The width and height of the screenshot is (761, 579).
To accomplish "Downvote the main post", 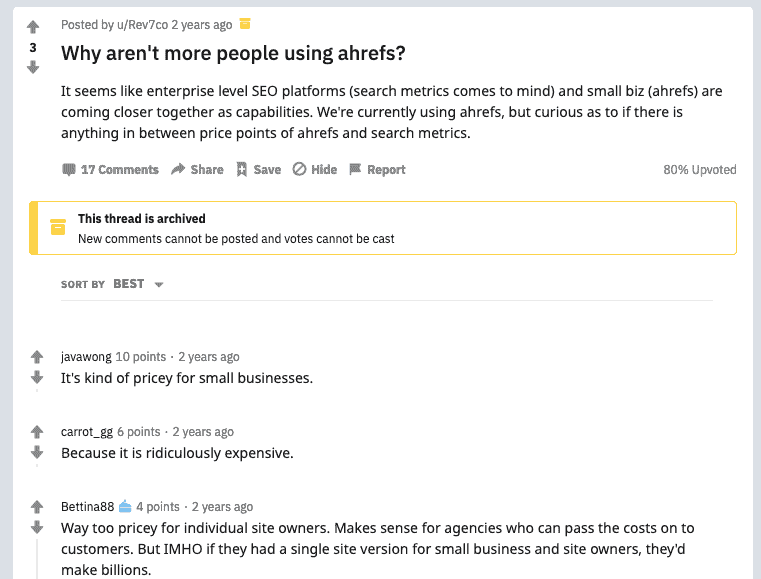I will click(x=33, y=67).
